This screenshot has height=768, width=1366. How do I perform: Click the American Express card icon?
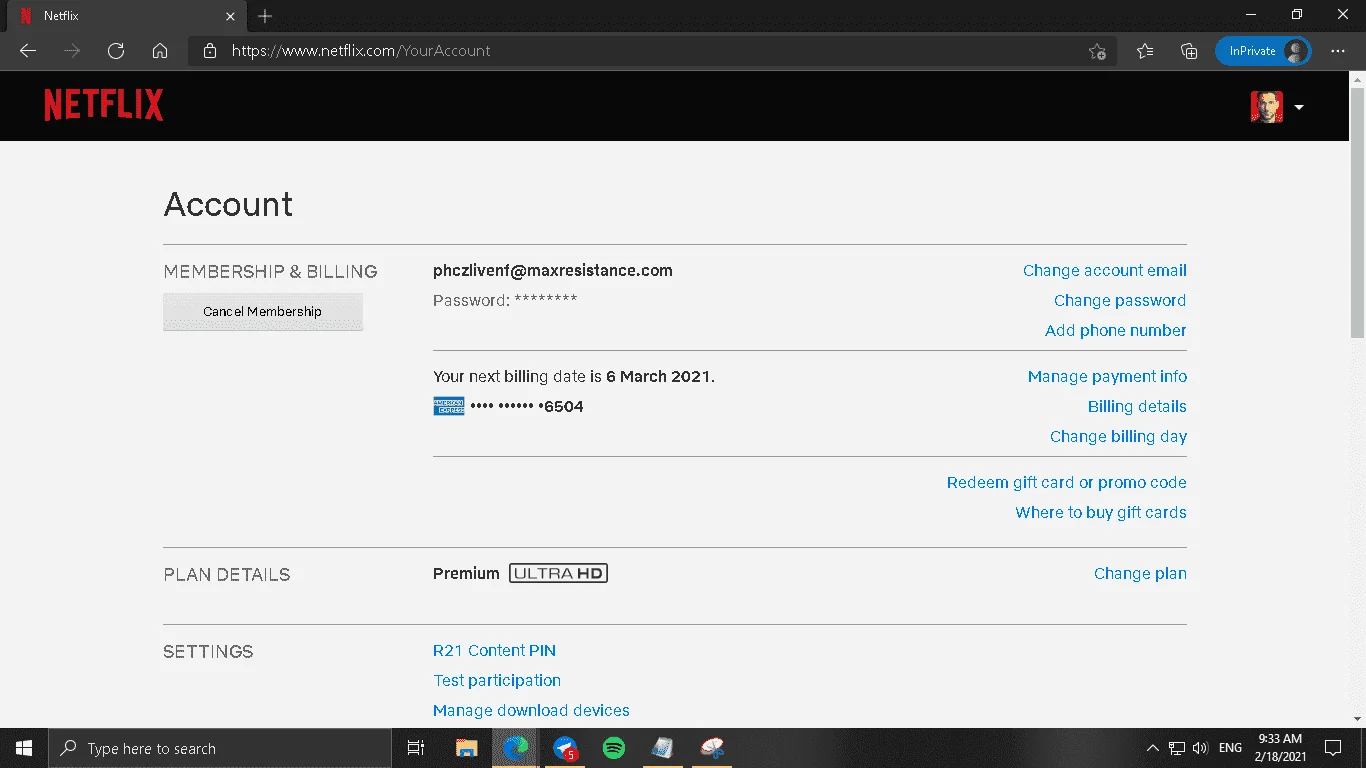point(449,406)
